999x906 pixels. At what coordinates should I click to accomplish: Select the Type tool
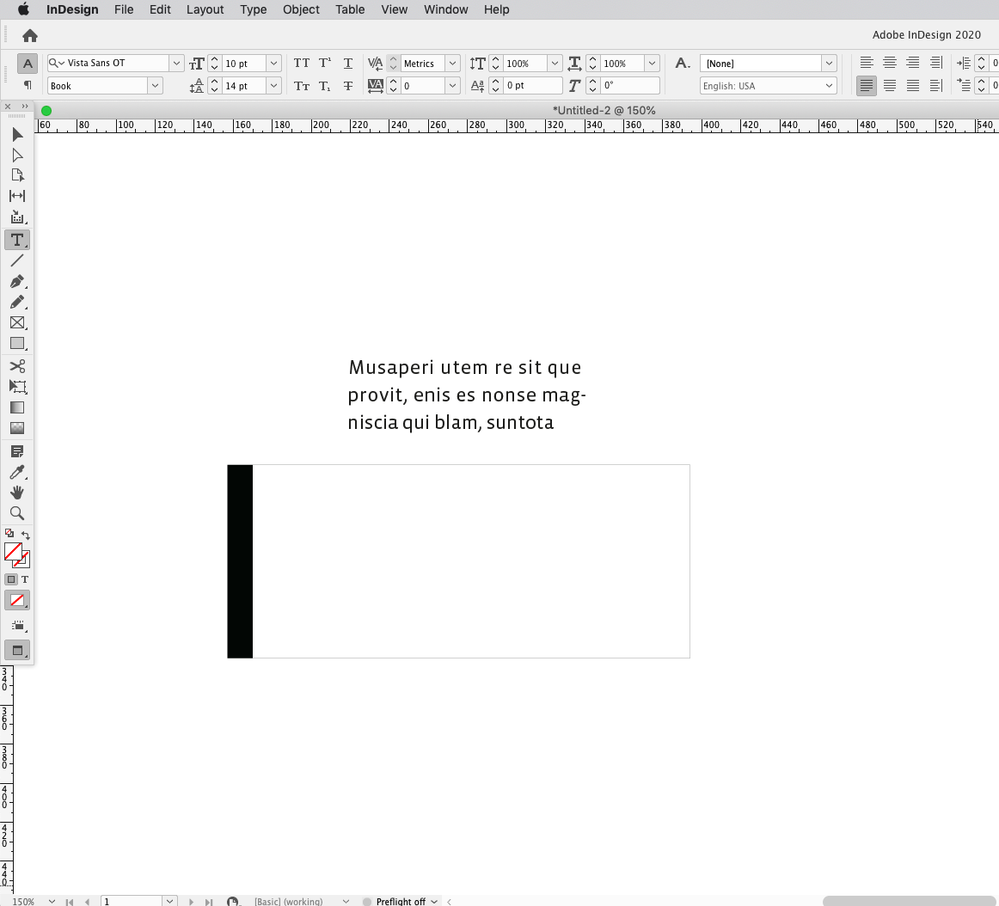[x=17, y=239]
